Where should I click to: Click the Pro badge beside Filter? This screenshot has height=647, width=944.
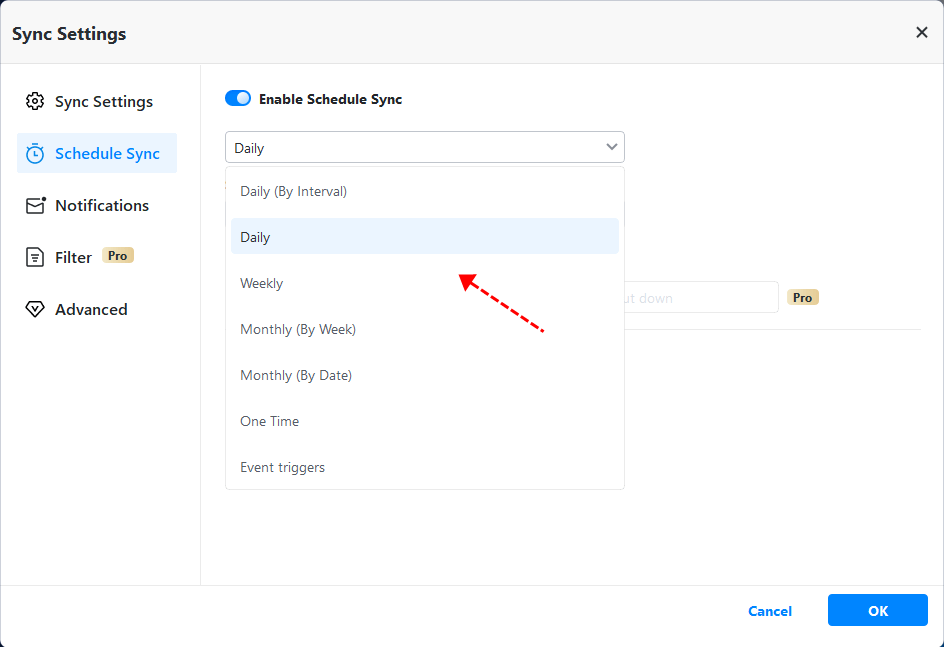click(117, 256)
